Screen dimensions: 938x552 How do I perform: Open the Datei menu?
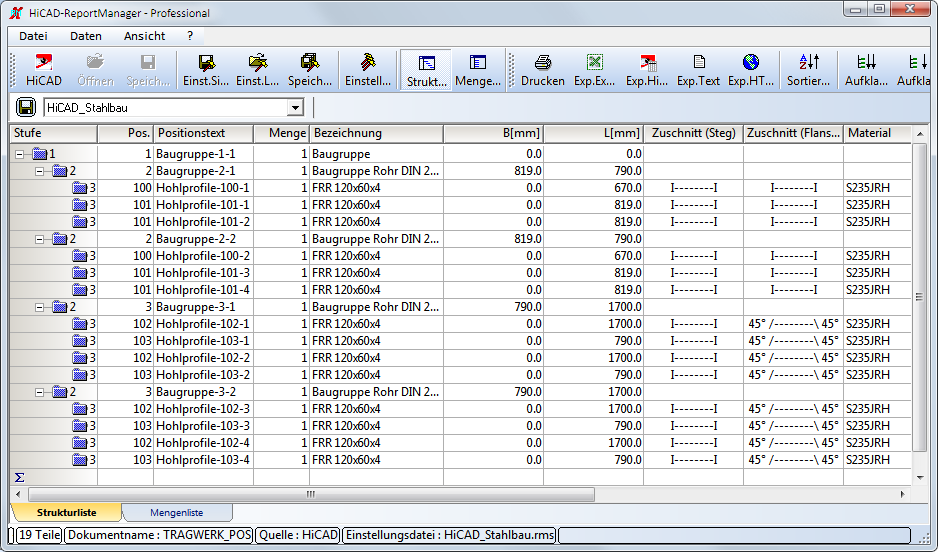(x=33, y=36)
